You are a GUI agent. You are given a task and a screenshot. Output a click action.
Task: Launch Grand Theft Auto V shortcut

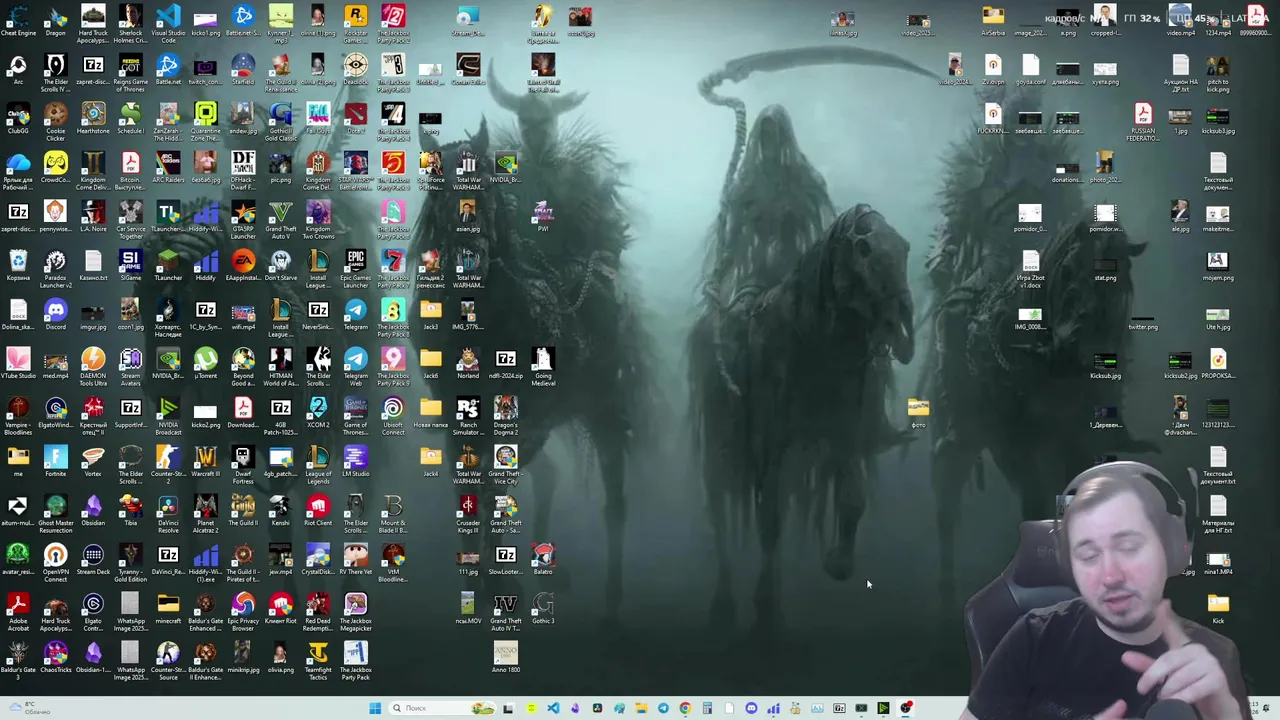click(x=280, y=219)
